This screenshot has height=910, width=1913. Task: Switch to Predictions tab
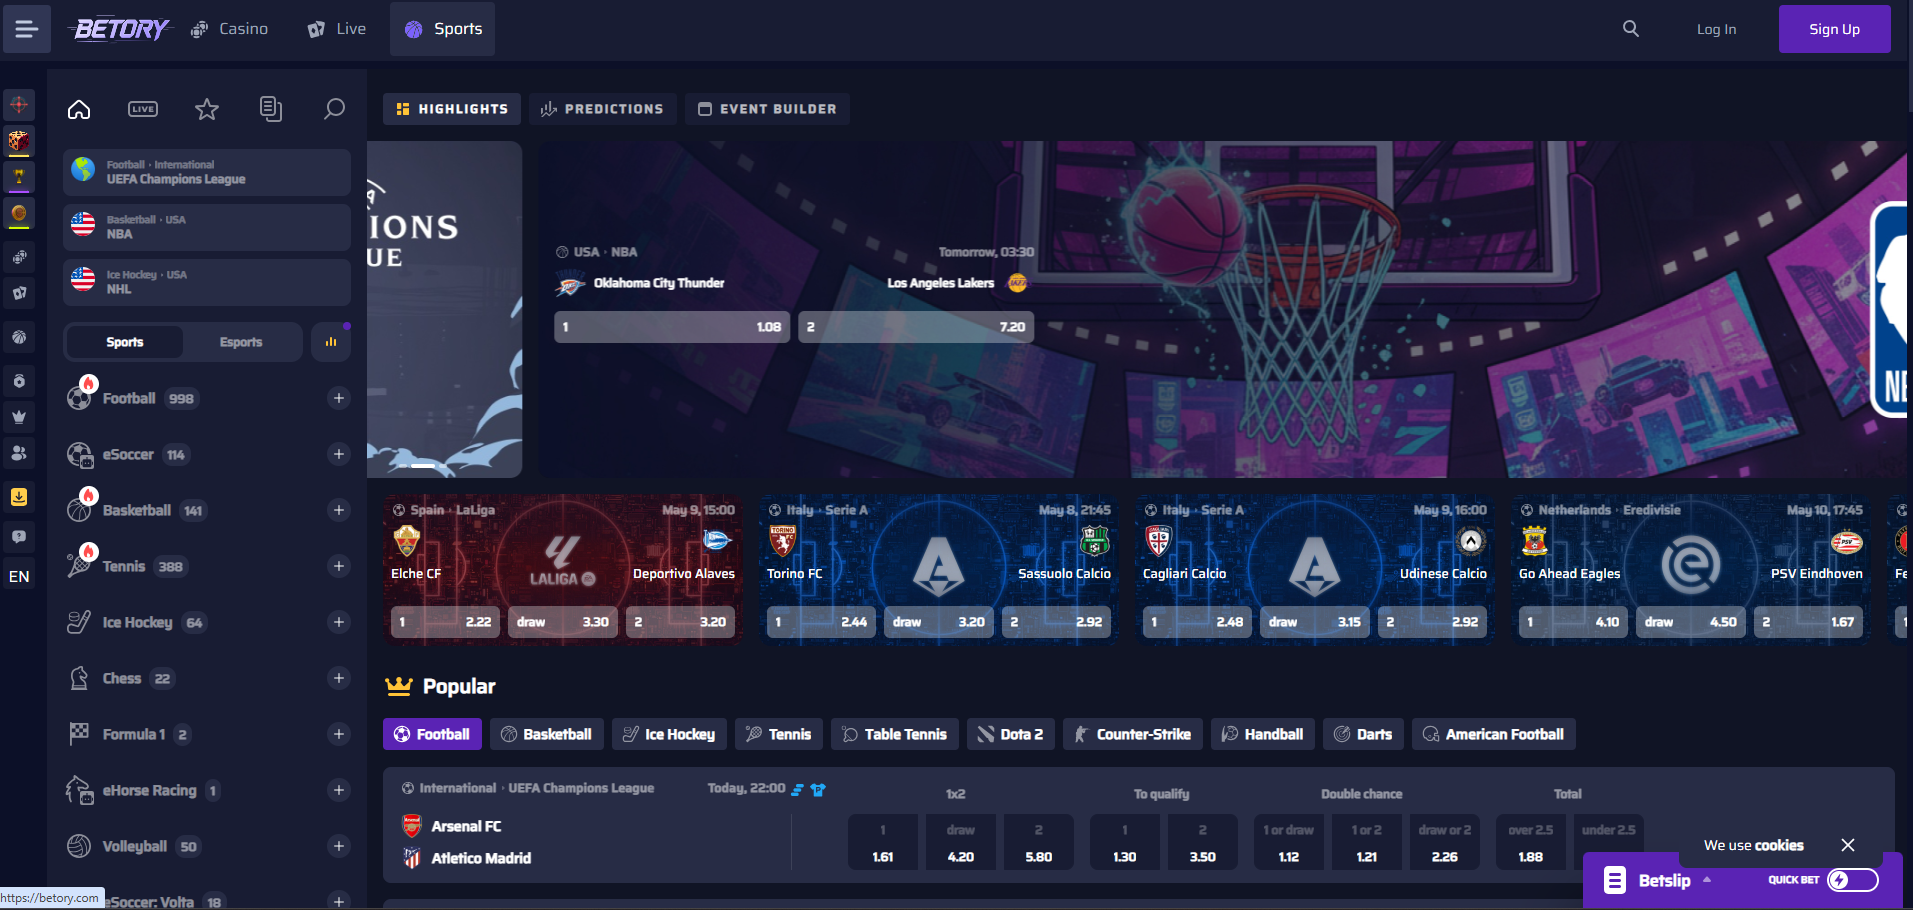coord(603,109)
